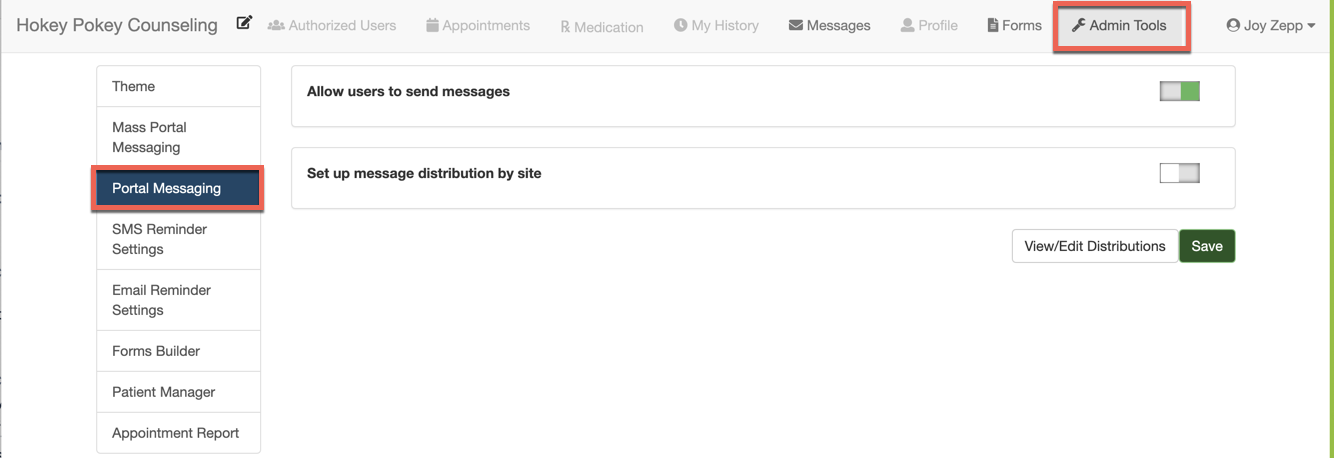Enable message distribution by site toggle
Viewport: 1334px width, 458px height.
pos(1179,173)
